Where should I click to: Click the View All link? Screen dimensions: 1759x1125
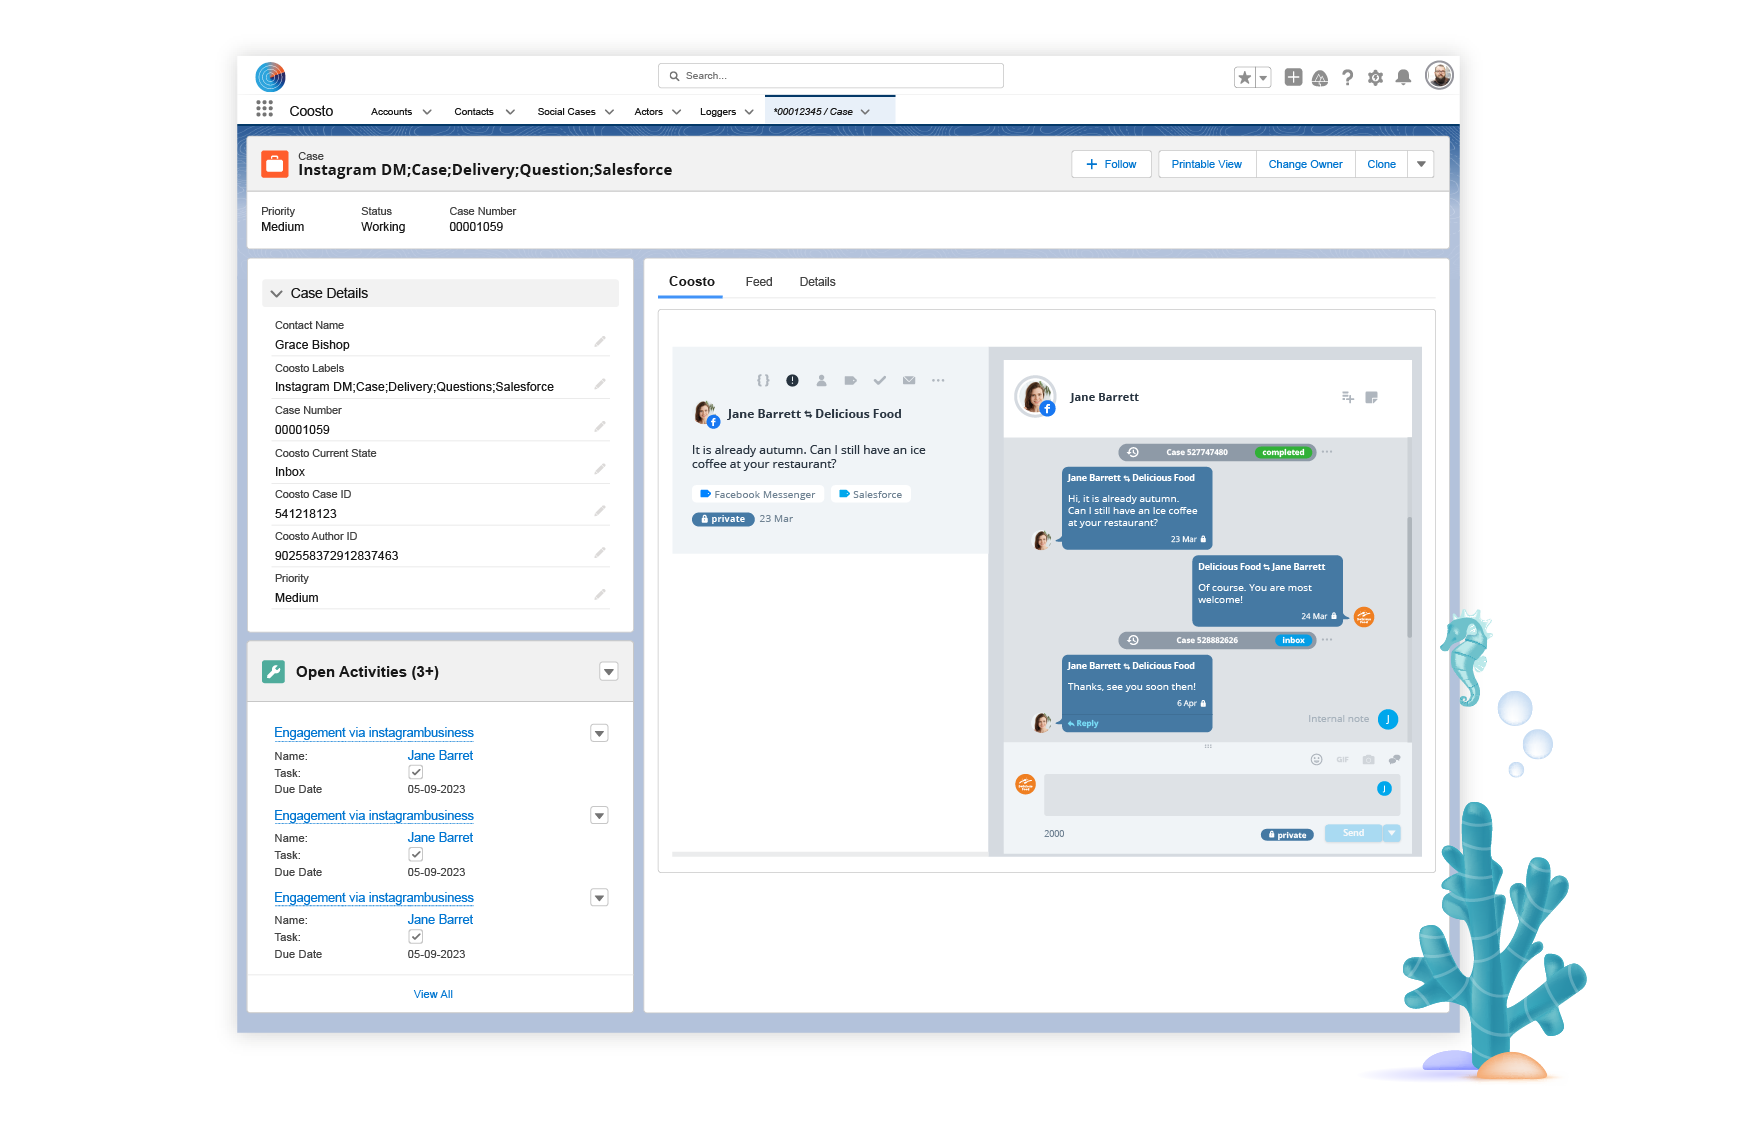point(433,994)
